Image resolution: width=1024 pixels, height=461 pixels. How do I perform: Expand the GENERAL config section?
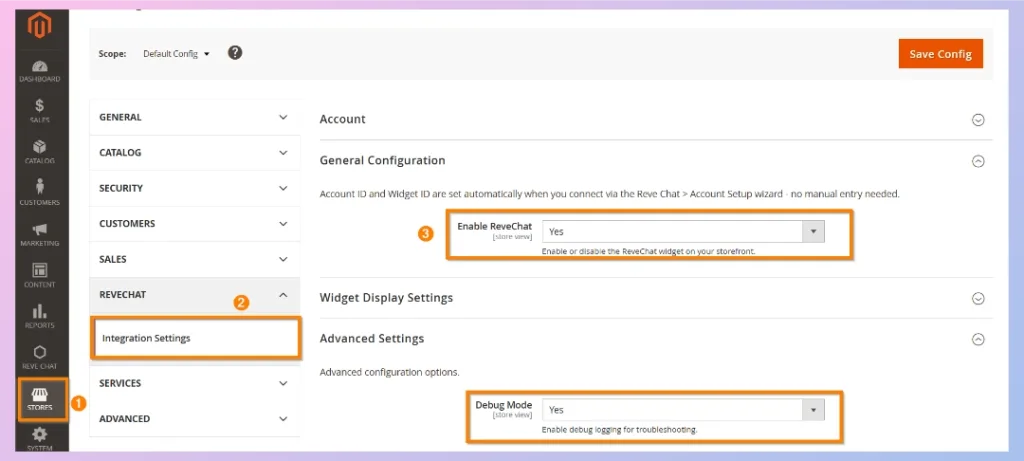click(195, 118)
